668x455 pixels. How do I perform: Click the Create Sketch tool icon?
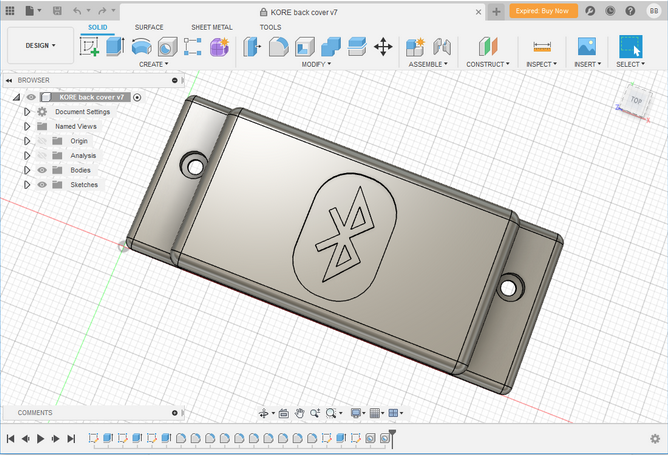tap(89, 46)
